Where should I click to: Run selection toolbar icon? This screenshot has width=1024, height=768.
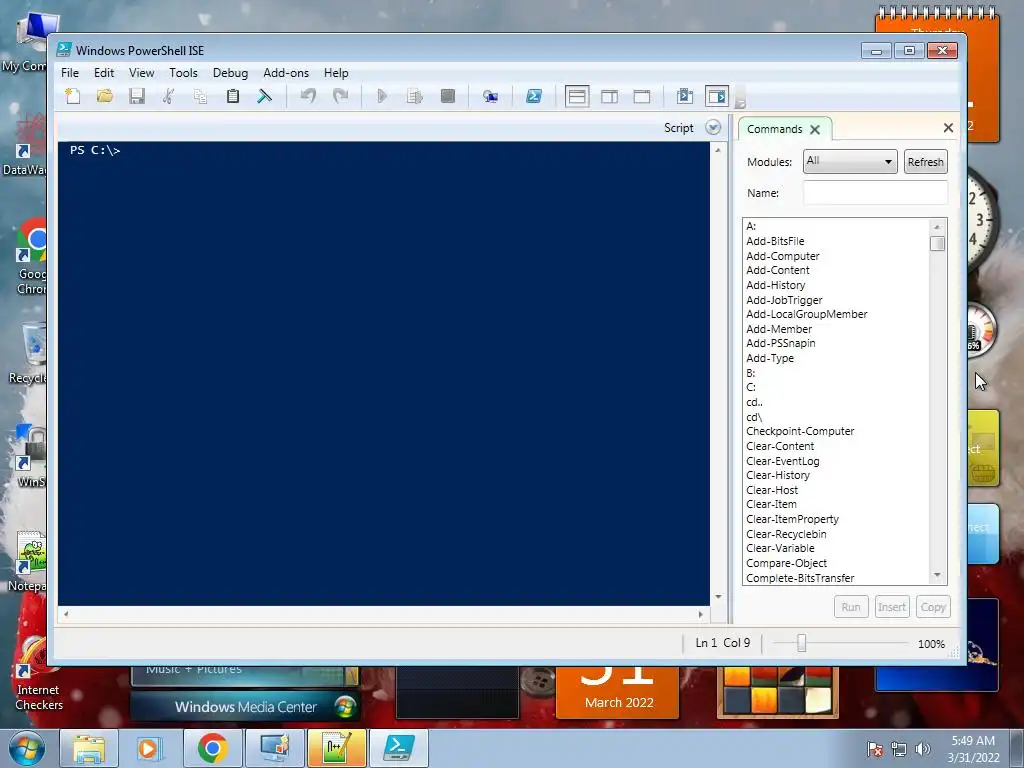pyautogui.click(x=415, y=97)
